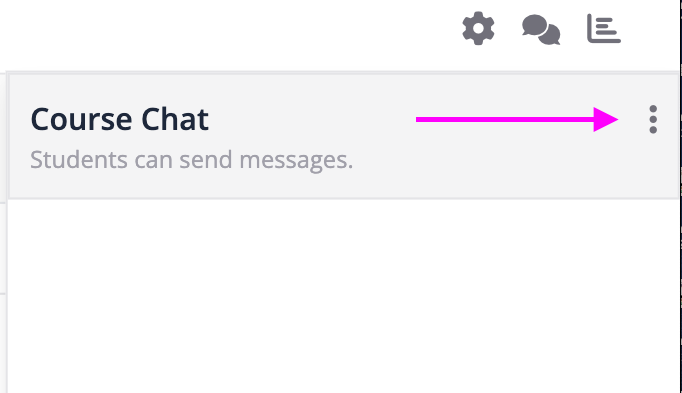682x393 pixels.
Task: Open the Course Chat three-dot menu
Action: (653, 119)
